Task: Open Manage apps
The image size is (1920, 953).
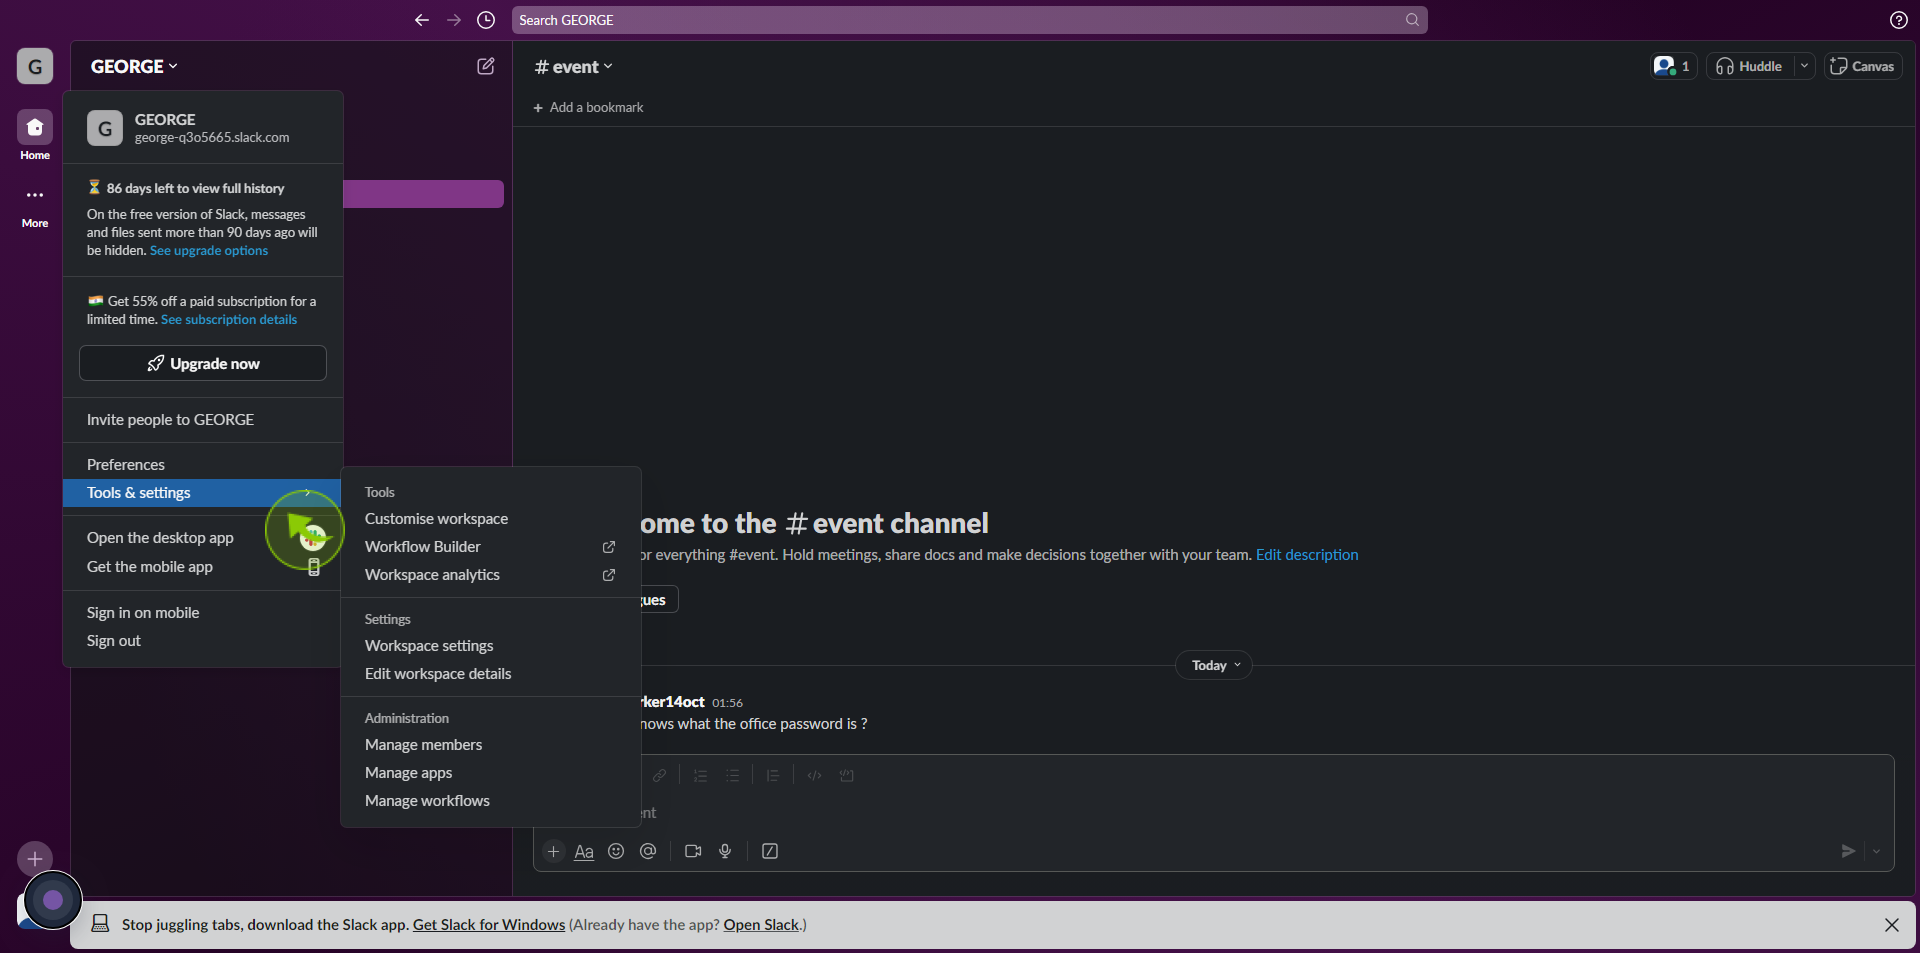Action: [x=490, y=773]
